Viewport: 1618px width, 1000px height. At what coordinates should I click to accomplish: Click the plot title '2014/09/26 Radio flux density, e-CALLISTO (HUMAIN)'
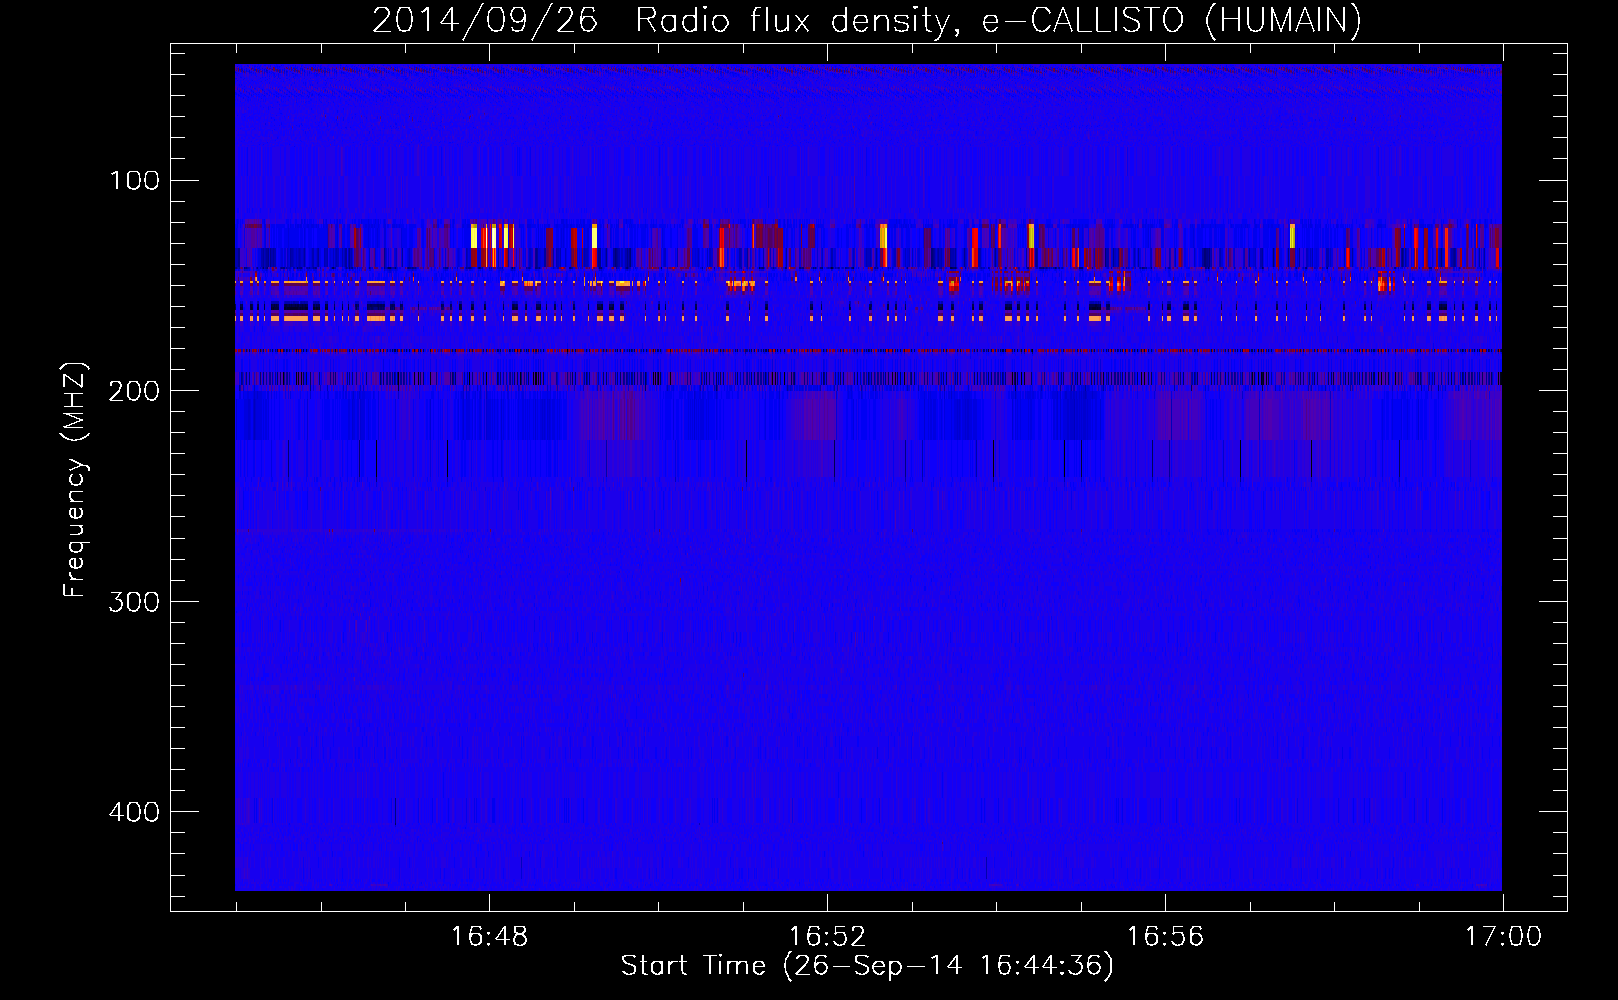[867, 20]
